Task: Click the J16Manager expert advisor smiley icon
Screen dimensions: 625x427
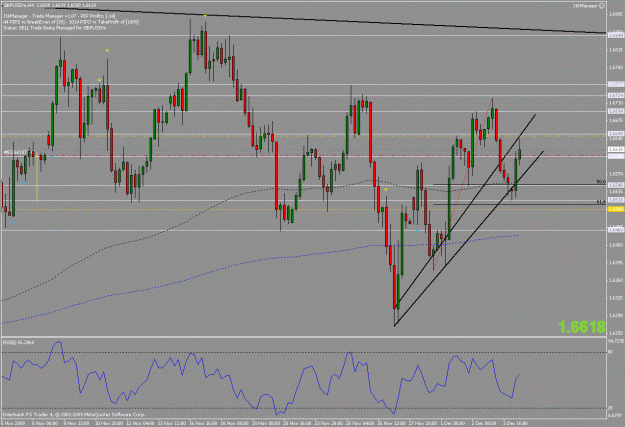Action: point(602,6)
